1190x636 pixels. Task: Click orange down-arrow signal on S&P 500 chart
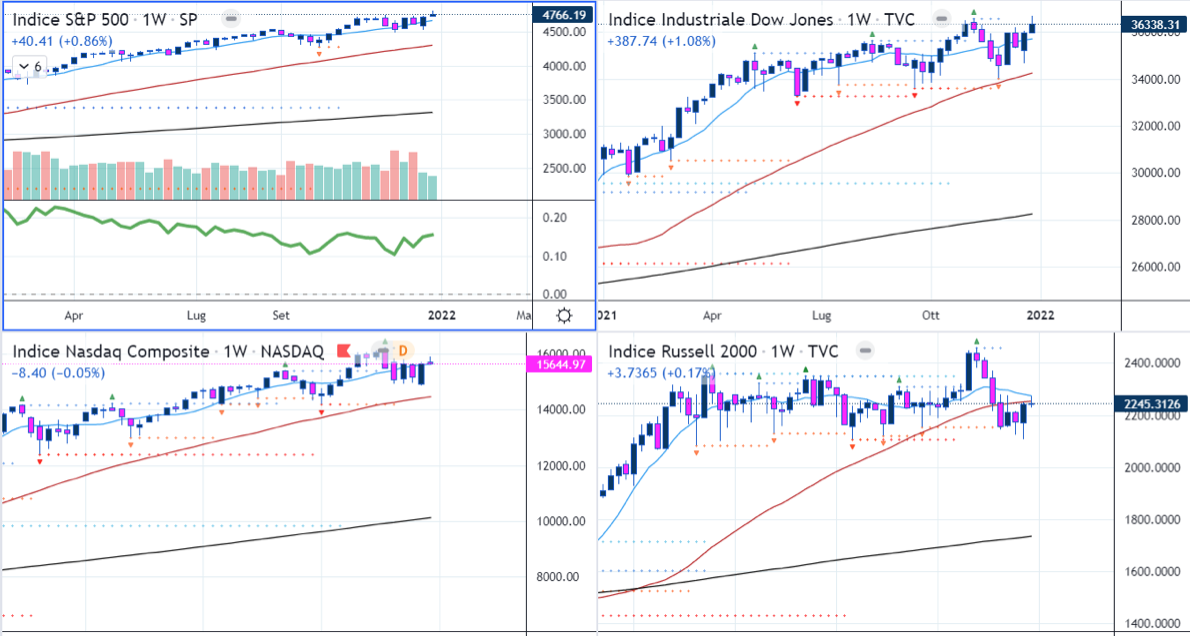click(318, 54)
